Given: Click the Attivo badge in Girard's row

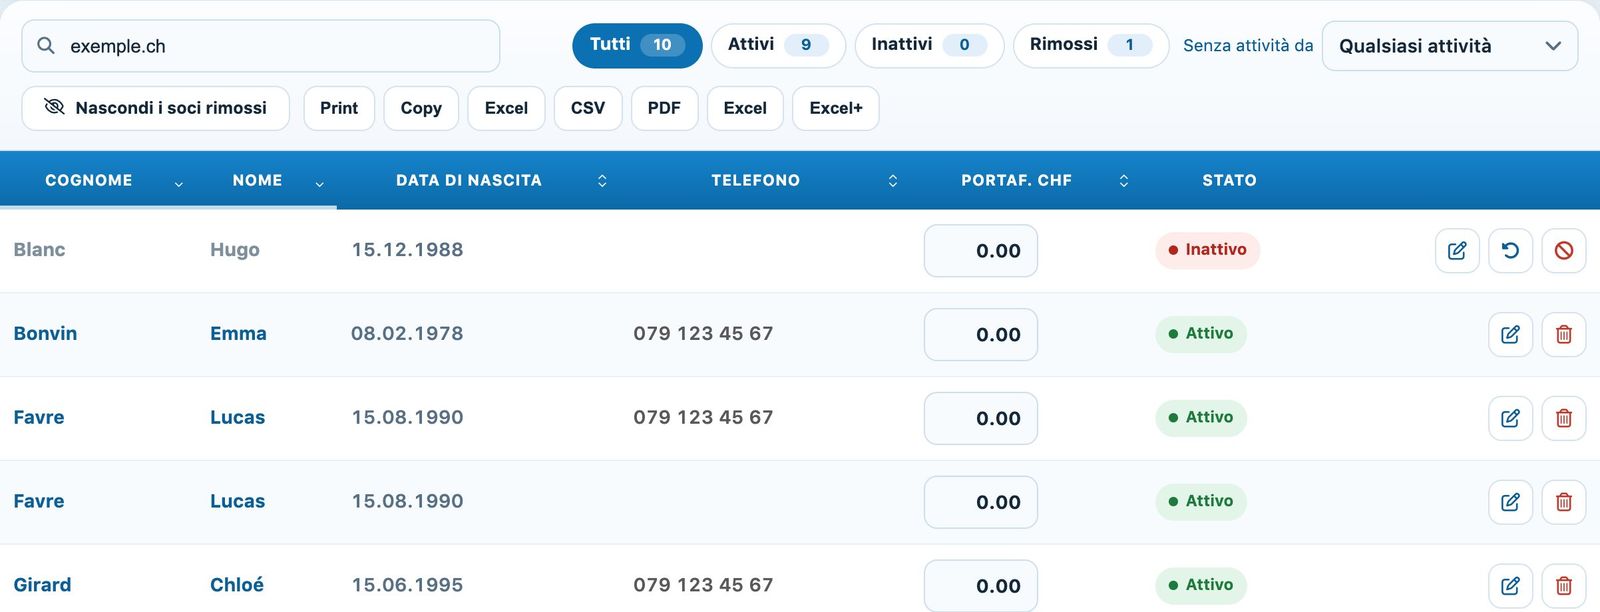Looking at the screenshot, I should click(x=1201, y=585).
